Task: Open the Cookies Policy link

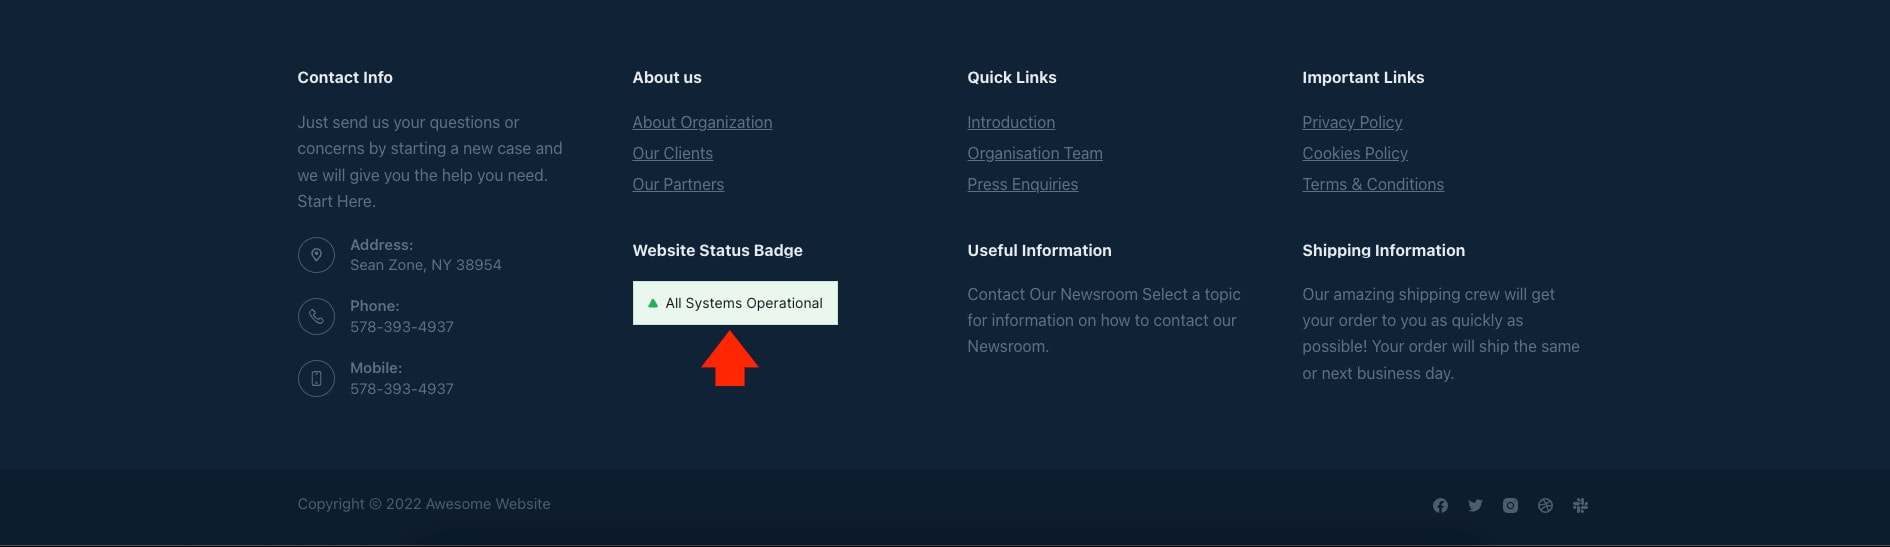Action: (x=1355, y=153)
